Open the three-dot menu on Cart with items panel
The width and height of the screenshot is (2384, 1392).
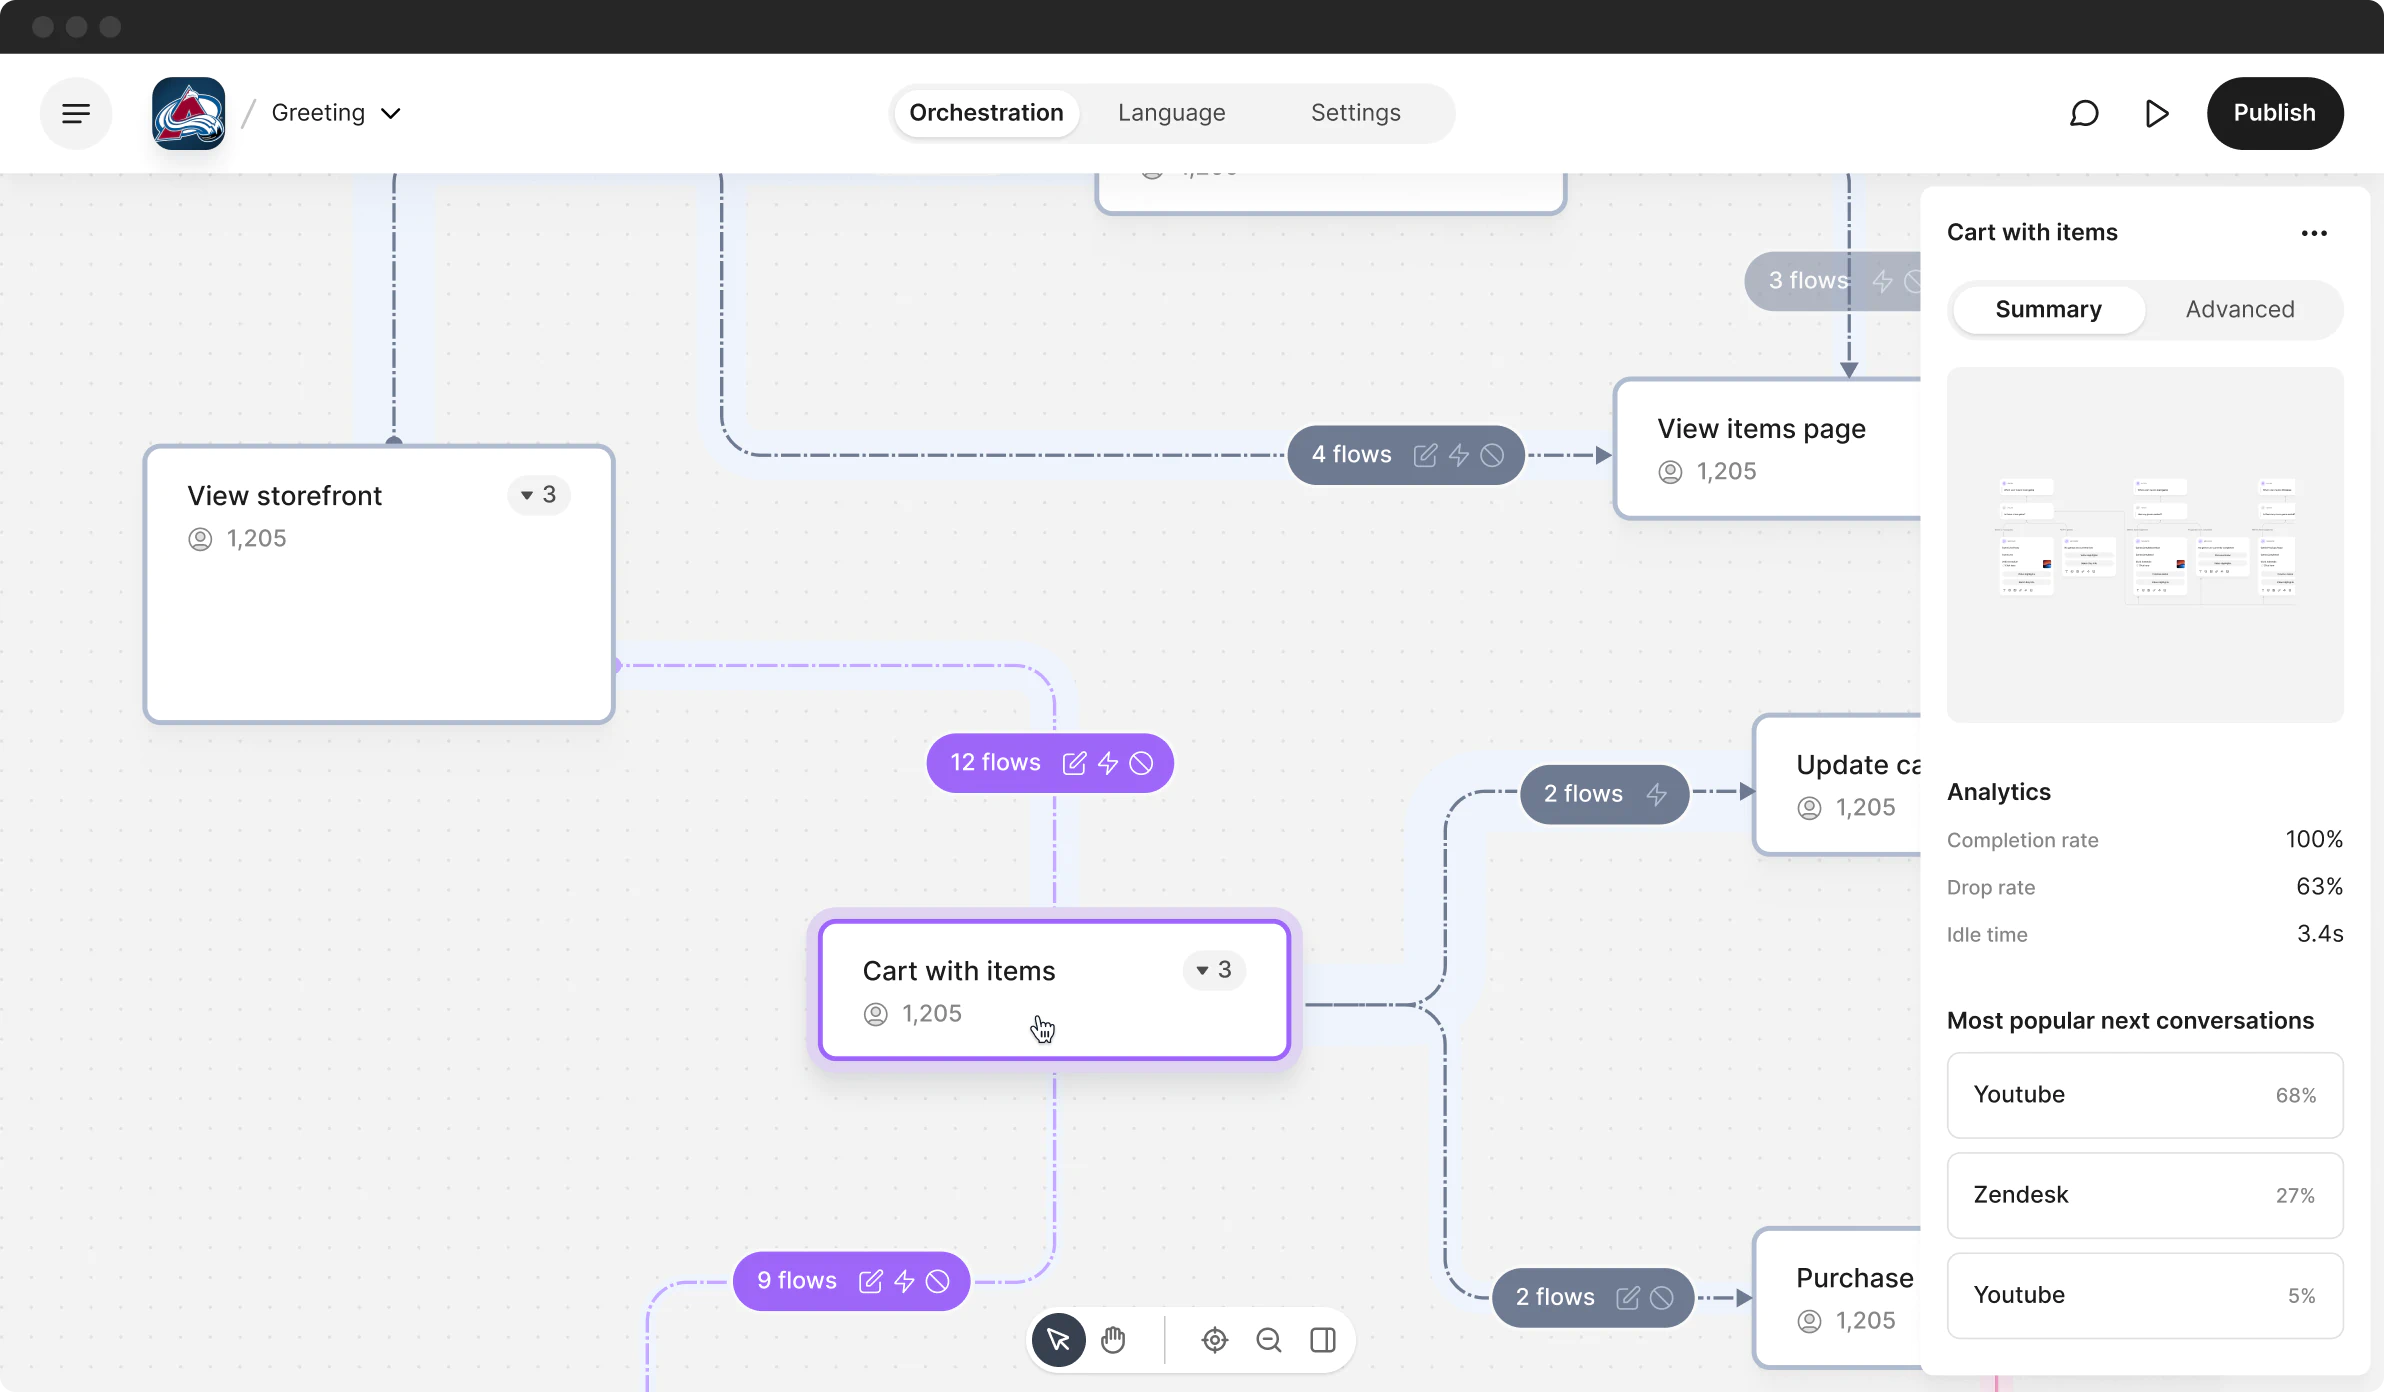click(2313, 232)
